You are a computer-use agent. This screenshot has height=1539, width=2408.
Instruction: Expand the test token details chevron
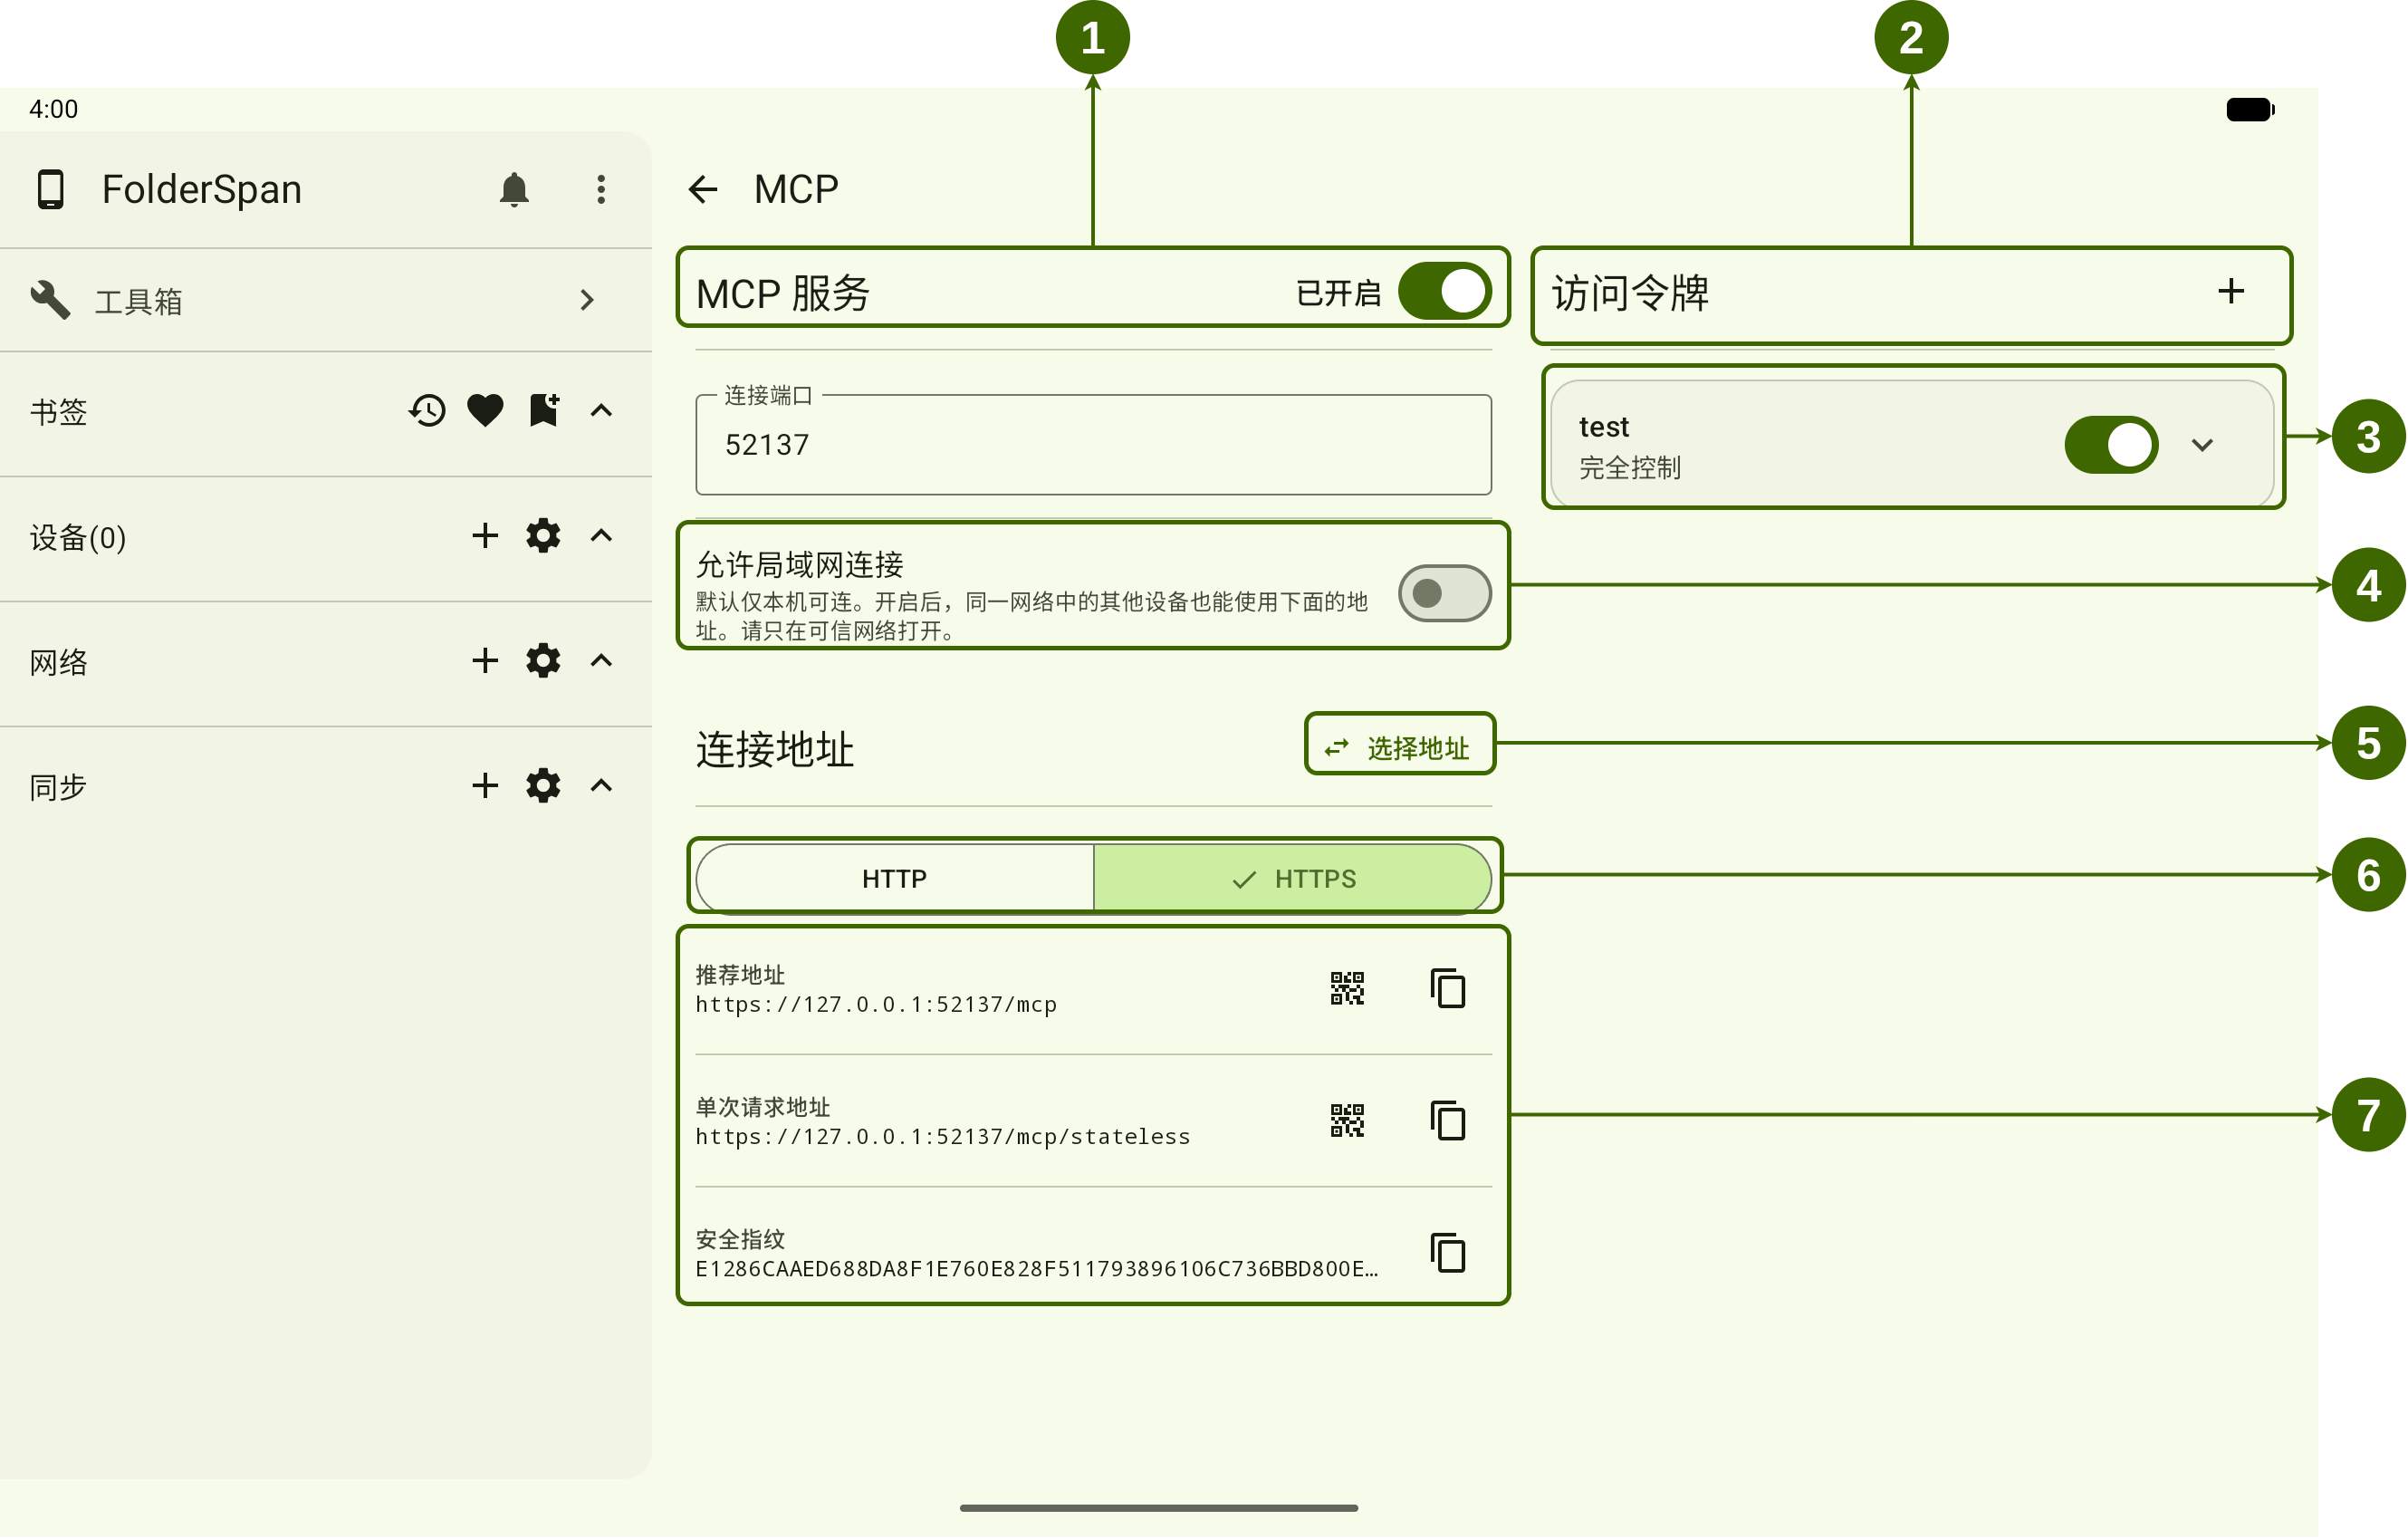(x=2202, y=445)
